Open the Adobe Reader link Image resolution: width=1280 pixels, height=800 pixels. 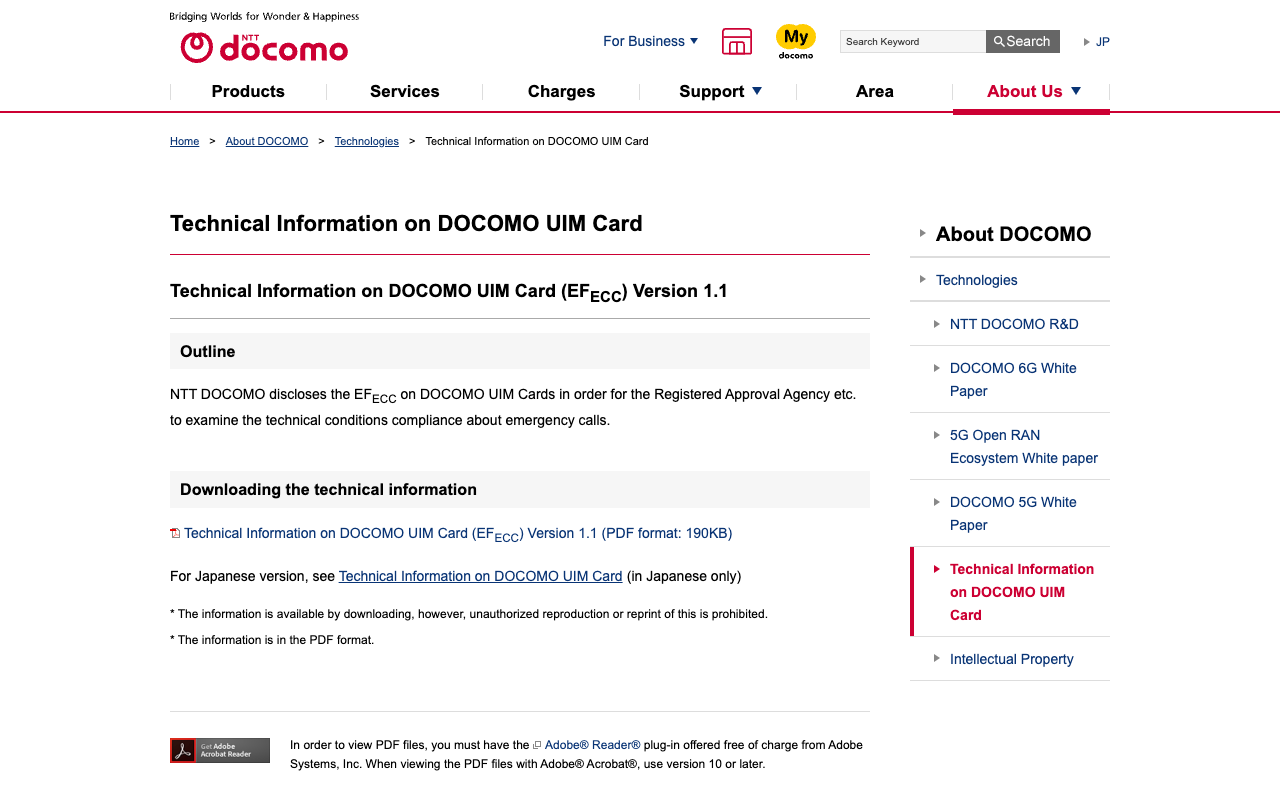click(593, 745)
